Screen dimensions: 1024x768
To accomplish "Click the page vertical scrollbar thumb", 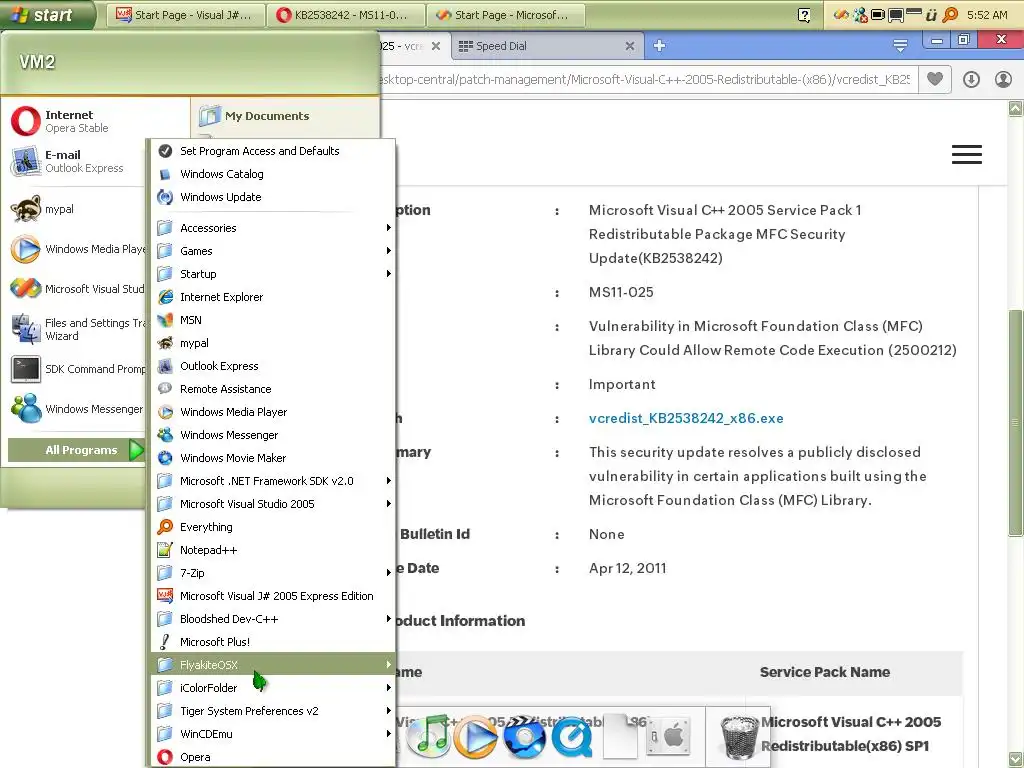I will click(1016, 423).
